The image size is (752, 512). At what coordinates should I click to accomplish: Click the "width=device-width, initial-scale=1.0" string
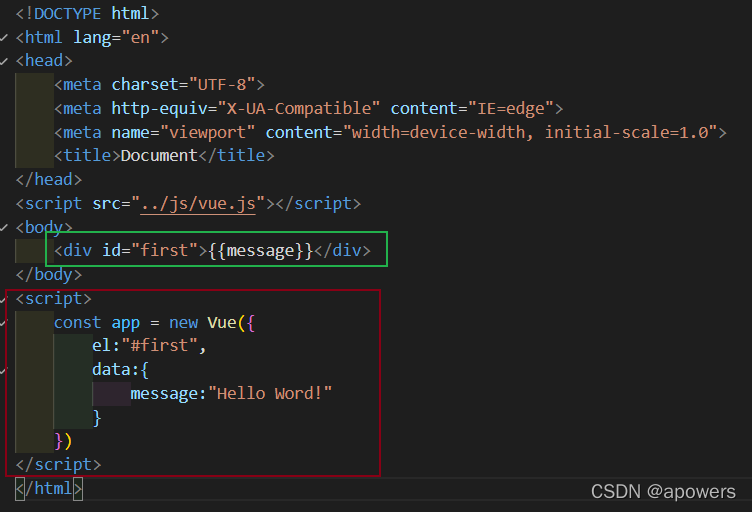click(x=530, y=132)
